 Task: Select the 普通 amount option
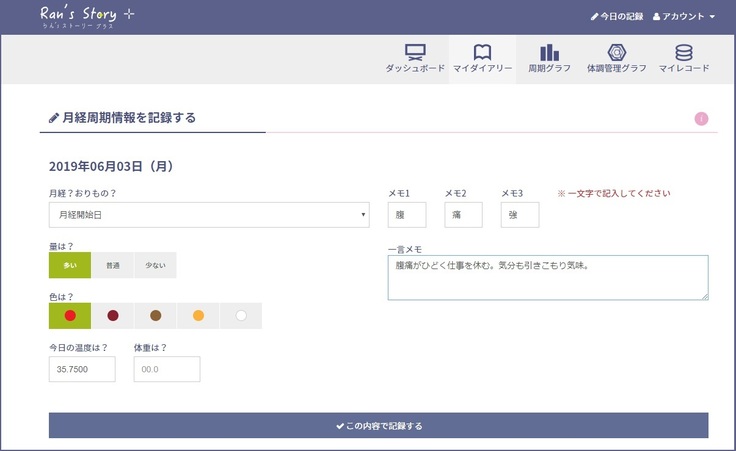click(112, 265)
